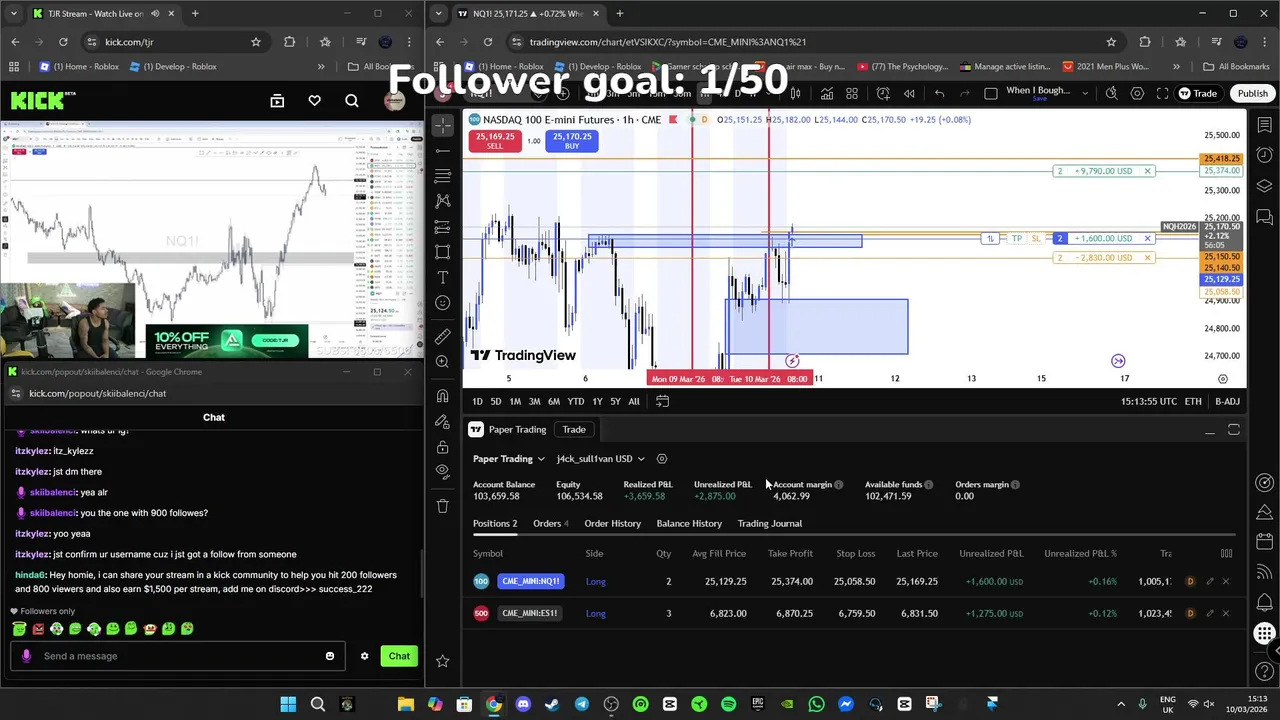Edit the CME_MINI:NQ1! position pencil icon
1280x720 pixels.
click(x=1210, y=581)
